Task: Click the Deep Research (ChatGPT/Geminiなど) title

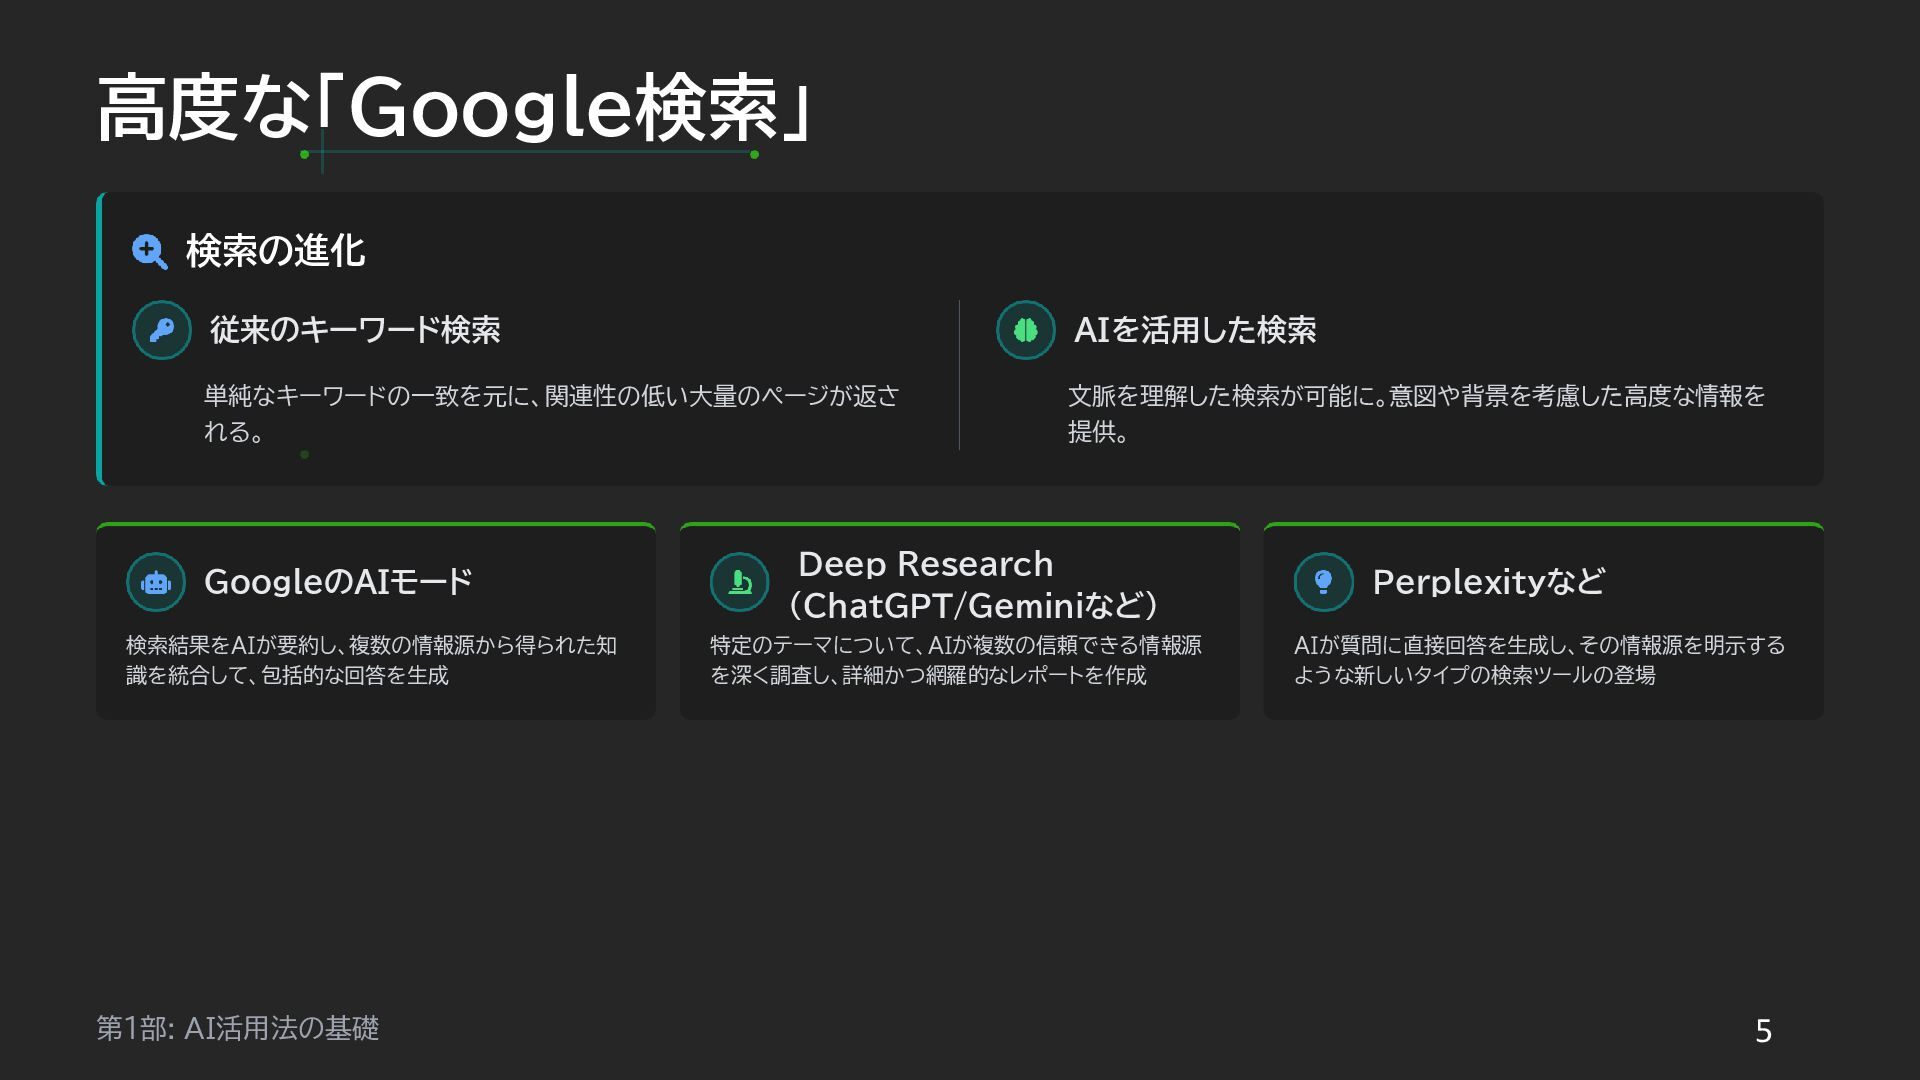Action: 972,585
